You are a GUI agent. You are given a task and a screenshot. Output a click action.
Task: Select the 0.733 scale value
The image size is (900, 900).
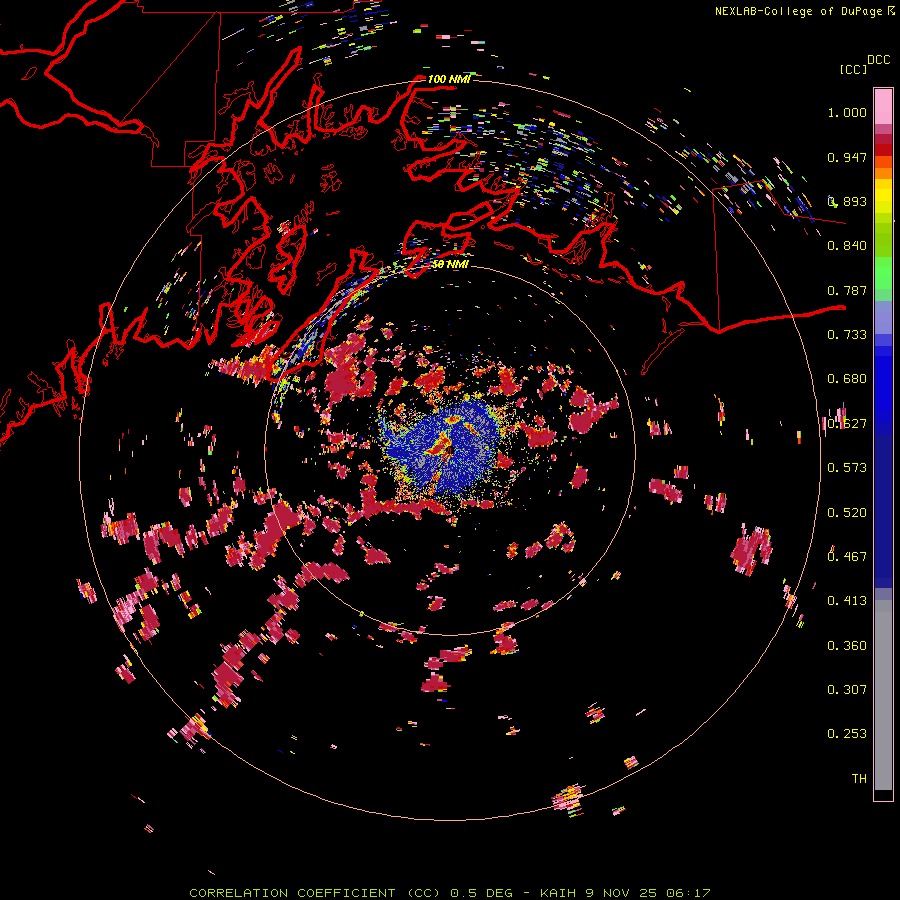click(847, 335)
